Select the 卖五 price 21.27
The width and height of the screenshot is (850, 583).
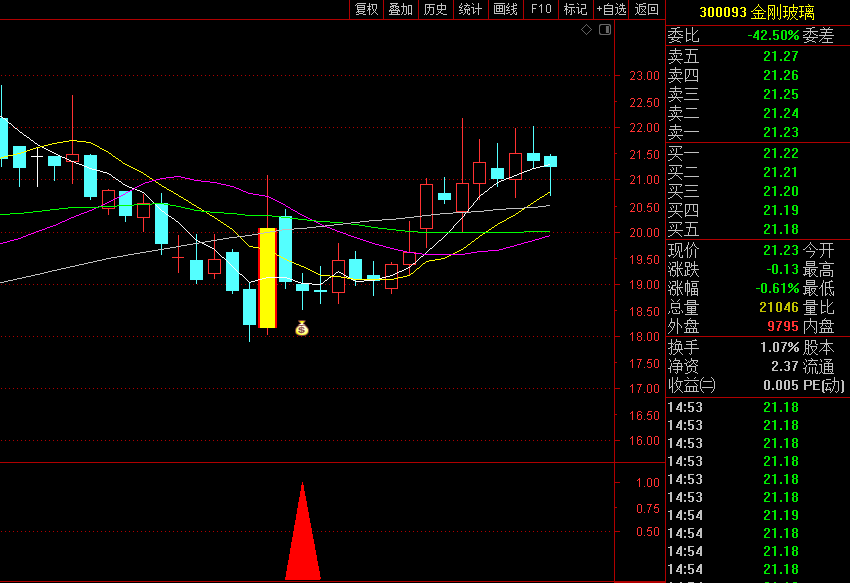pyautogui.click(x=781, y=56)
